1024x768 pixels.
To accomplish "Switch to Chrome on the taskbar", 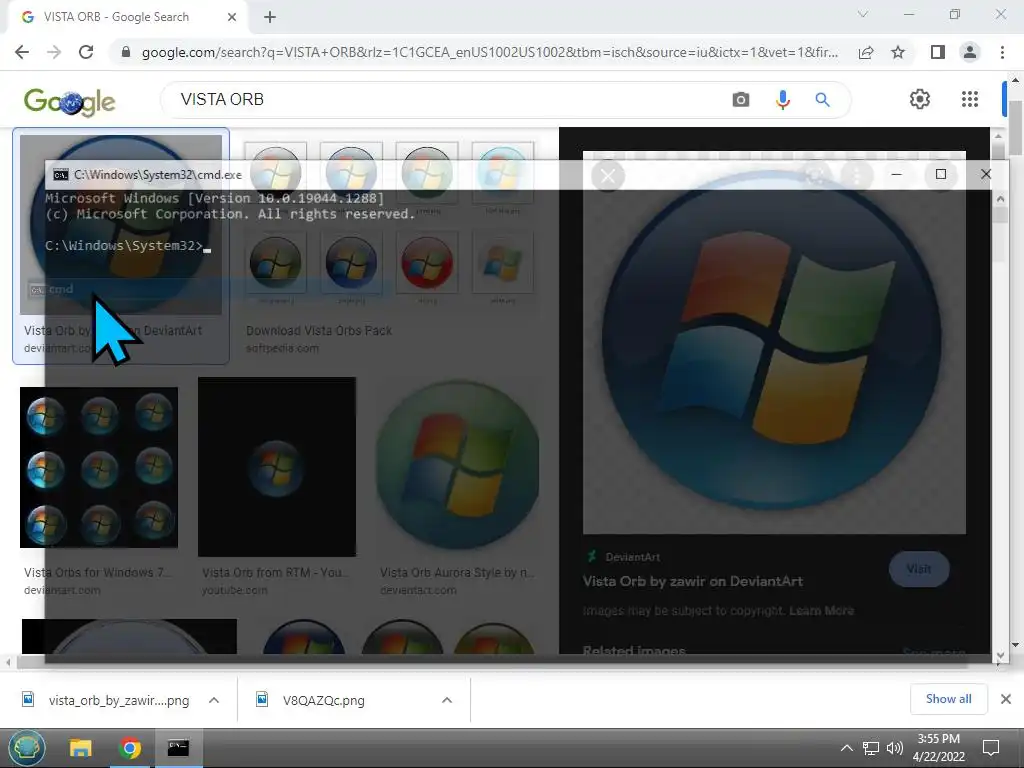I will [129, 748].
